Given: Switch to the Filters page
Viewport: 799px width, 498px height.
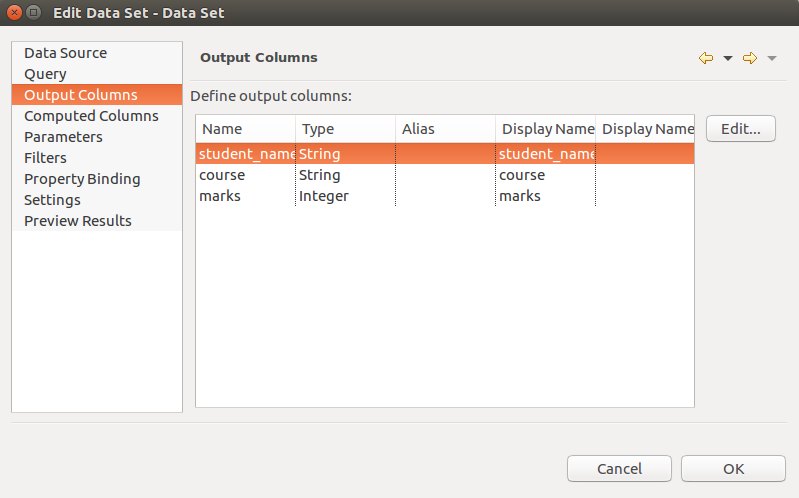Looking at the screenshot, I should [45, 158].
